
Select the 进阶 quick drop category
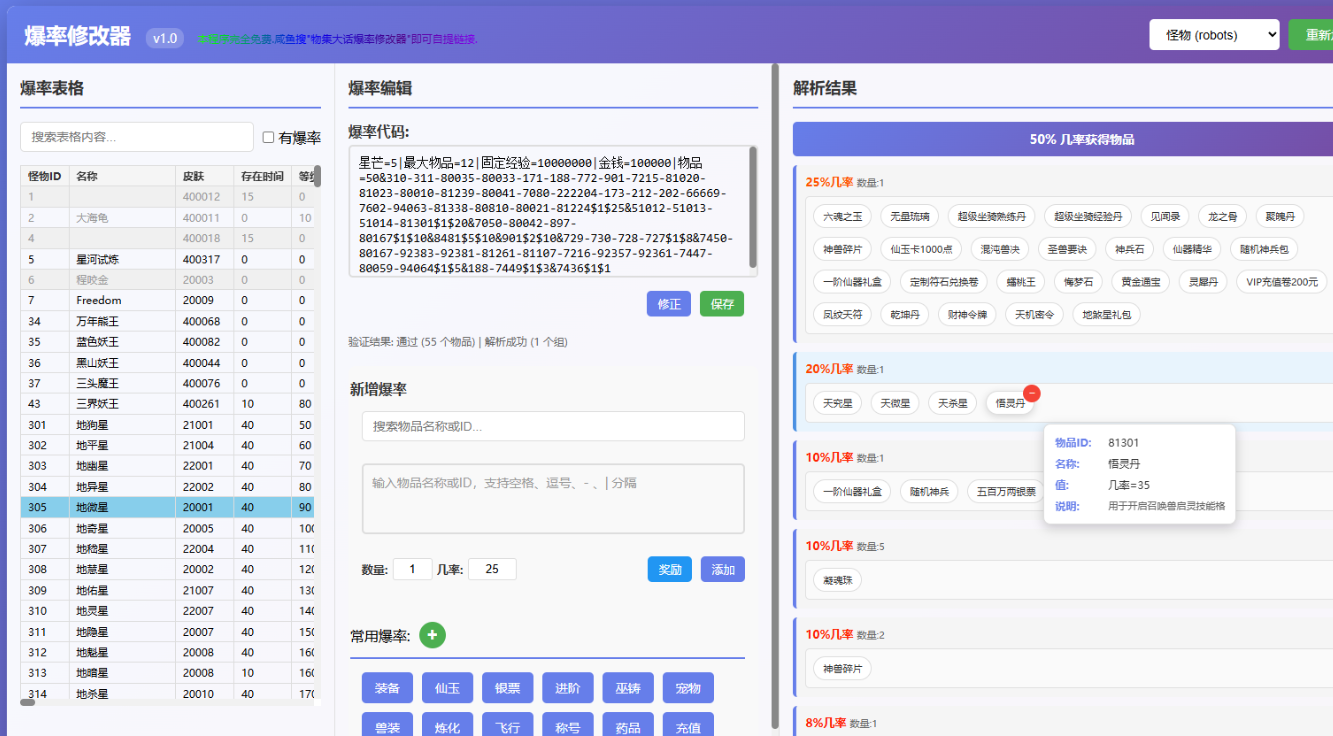(568, 687)
